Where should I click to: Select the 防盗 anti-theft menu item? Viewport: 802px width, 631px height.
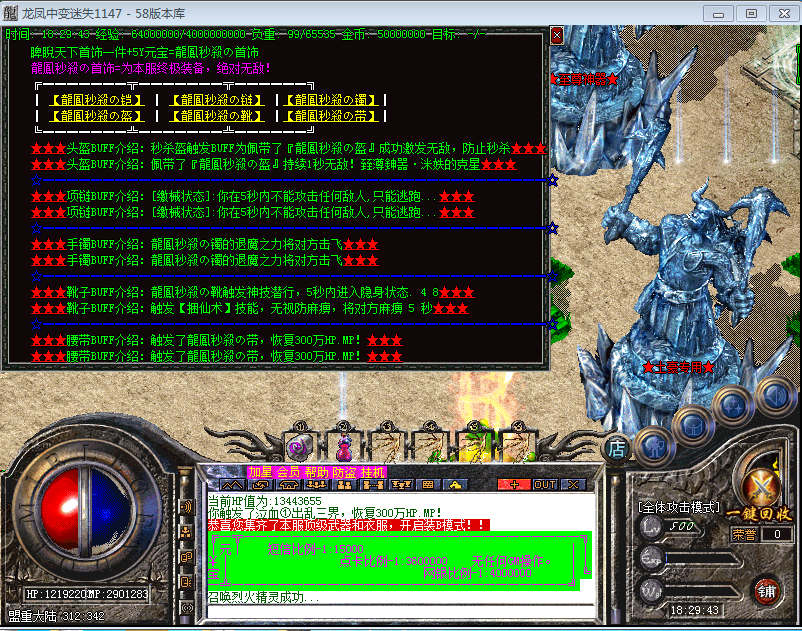click(344, 472)
